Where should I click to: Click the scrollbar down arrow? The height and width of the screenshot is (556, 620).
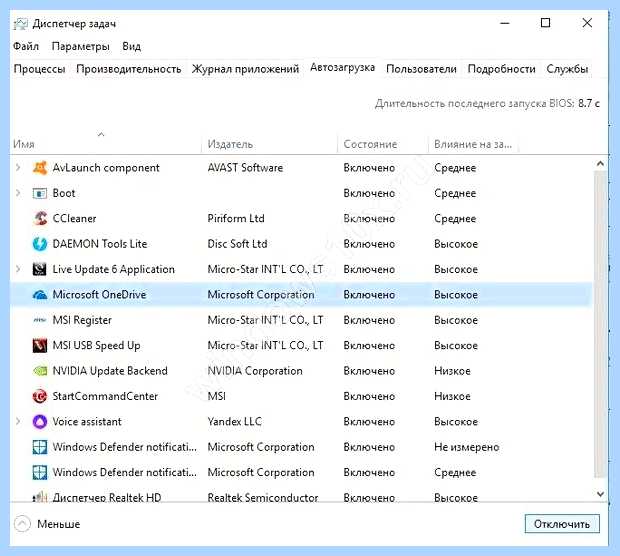(x=600, y=494)
